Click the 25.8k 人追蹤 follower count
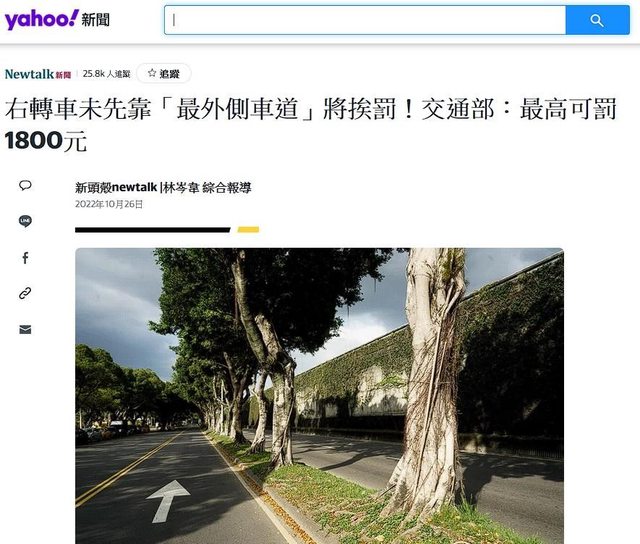This screenshot has height=544, width=640. pyautogui.click(x=106, y=74)
